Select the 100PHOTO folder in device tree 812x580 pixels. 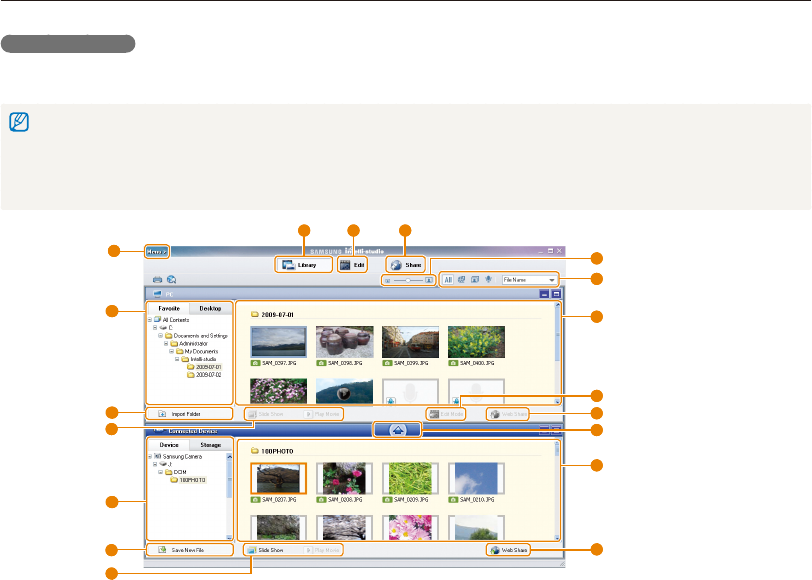[188, 480]
